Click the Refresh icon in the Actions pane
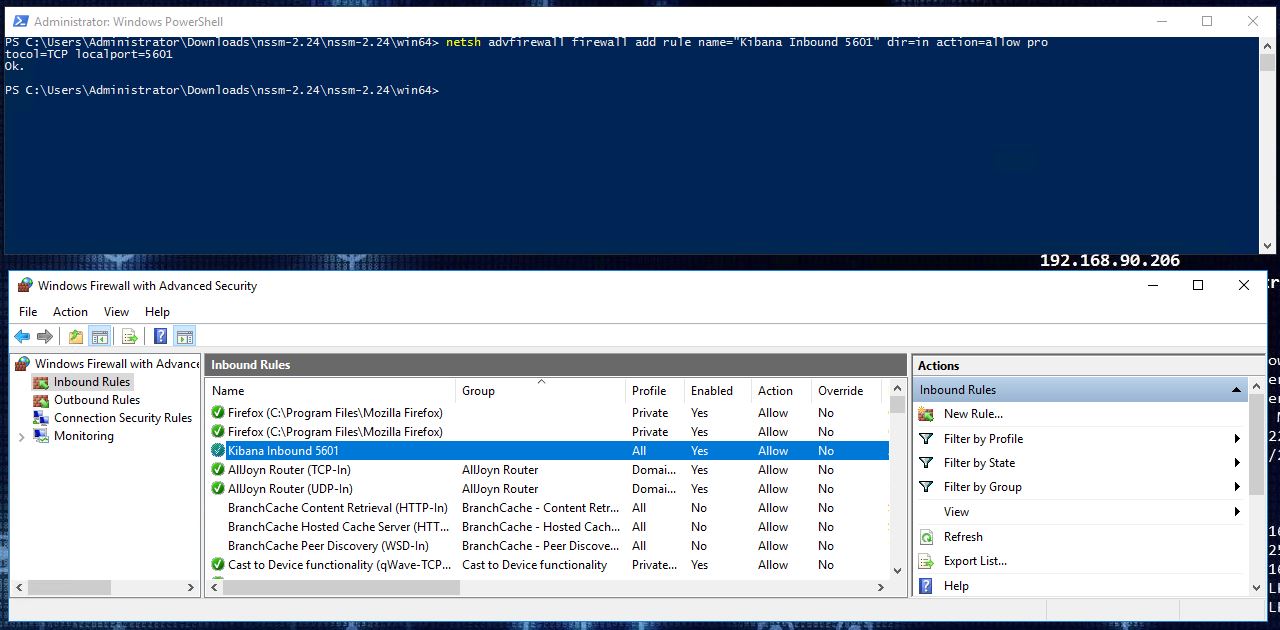Image resolution: width=1280 pixels, height=630 pixels. pyautogui.click(x=926, y=537)
